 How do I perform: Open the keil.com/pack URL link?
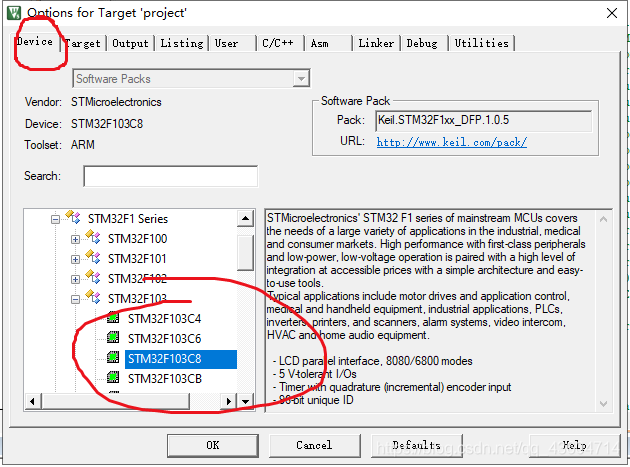click(x=452, y=142)
